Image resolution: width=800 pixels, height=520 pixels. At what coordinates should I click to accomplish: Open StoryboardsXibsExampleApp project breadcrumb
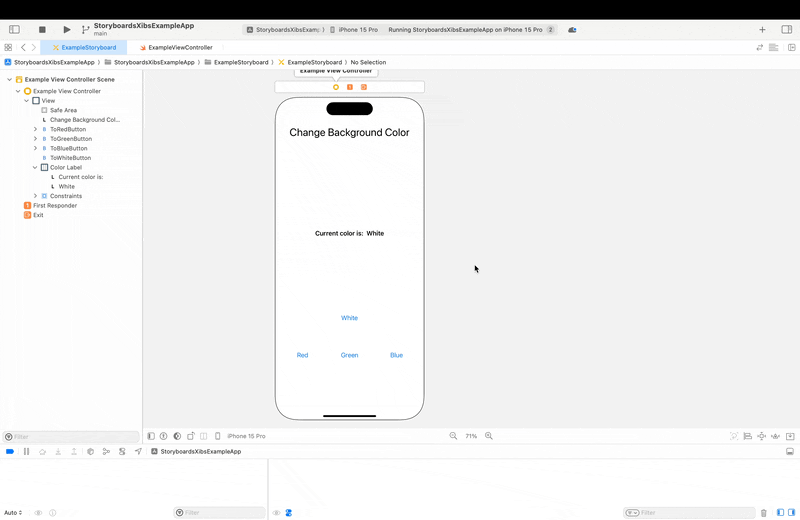(x=49, y=62)
